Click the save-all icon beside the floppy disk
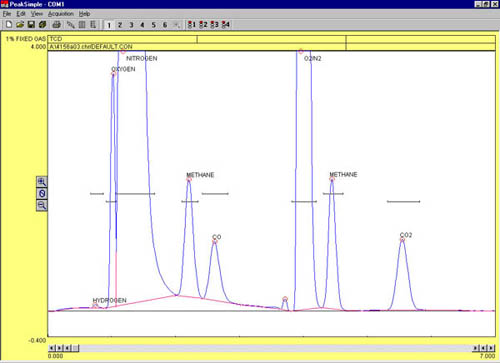Viewport: 500px width, 363px height. 42,24
